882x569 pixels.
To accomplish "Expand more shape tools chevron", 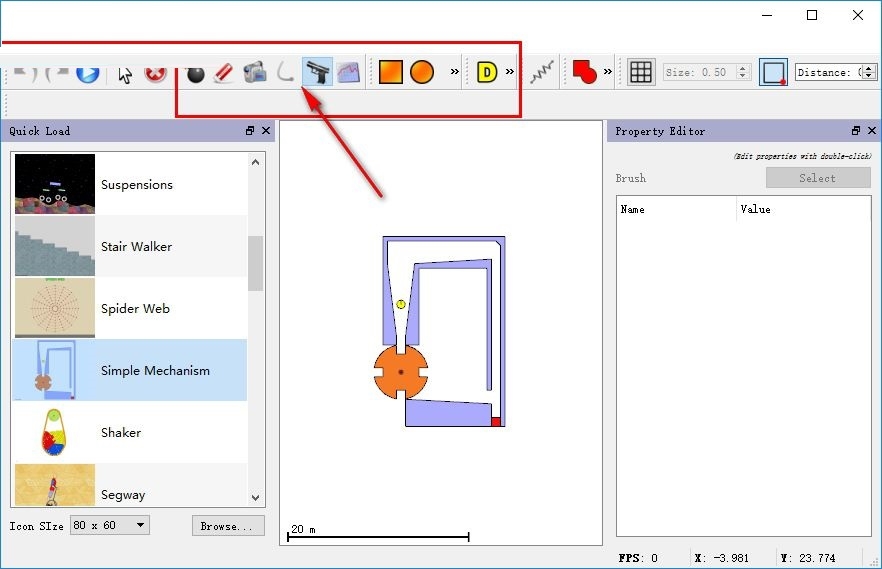I will click(x=454, y=72).
